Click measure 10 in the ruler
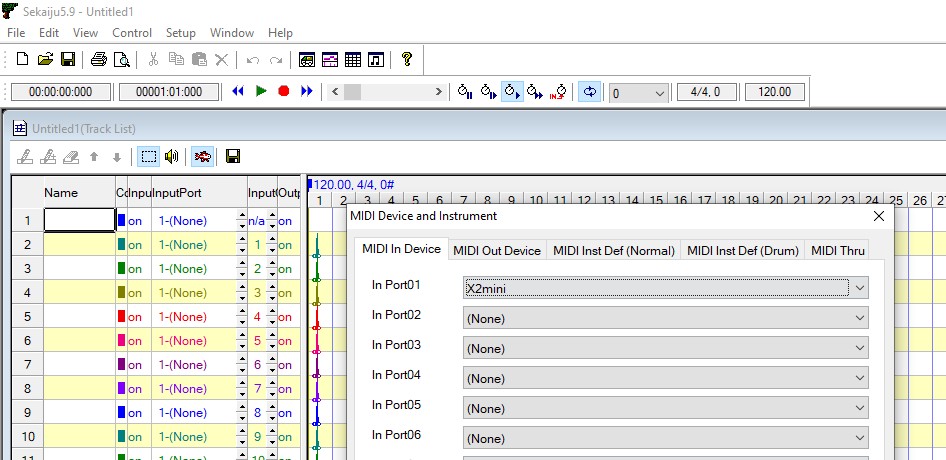The width and height of the screenshot is (946, 460). click(x=536, y=200)
